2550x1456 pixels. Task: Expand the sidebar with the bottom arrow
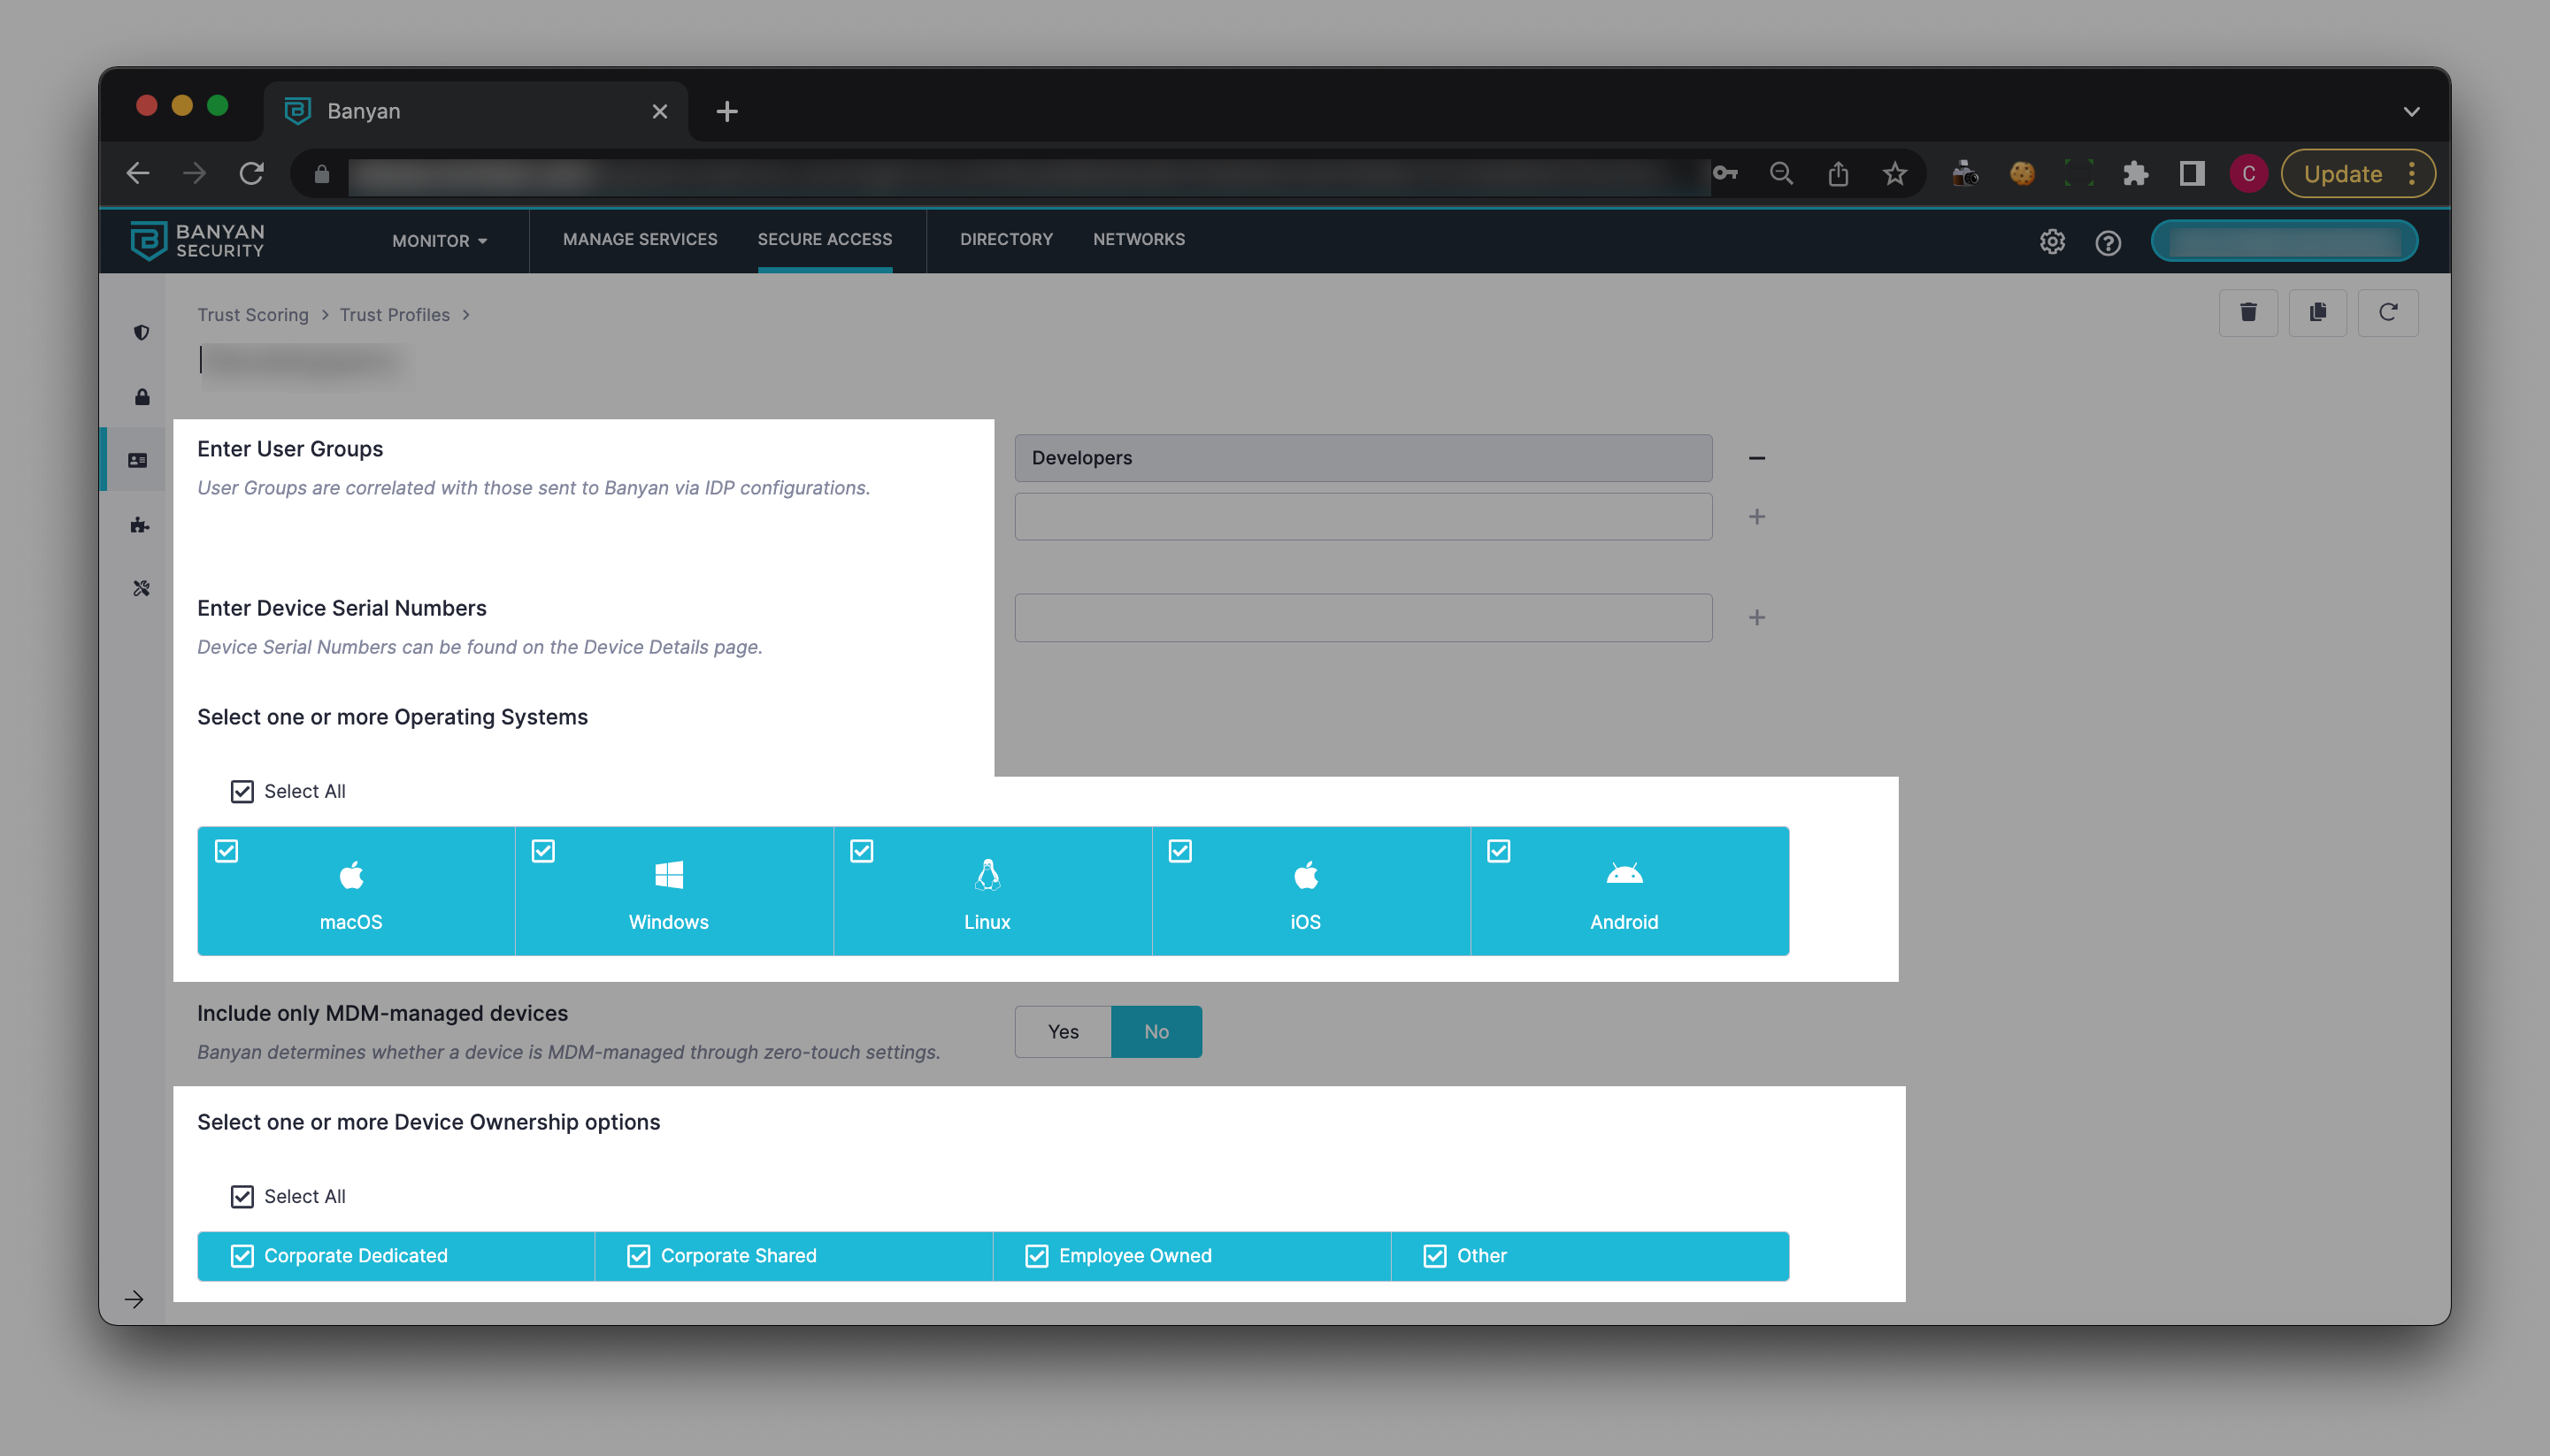click(134, 1299)
